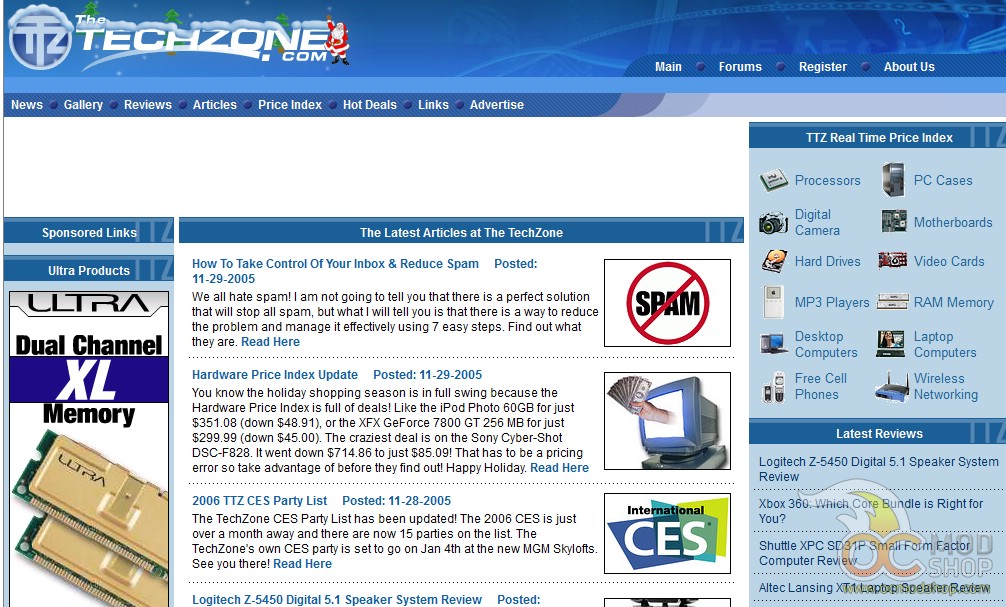Open the Register page

(823, 67)
